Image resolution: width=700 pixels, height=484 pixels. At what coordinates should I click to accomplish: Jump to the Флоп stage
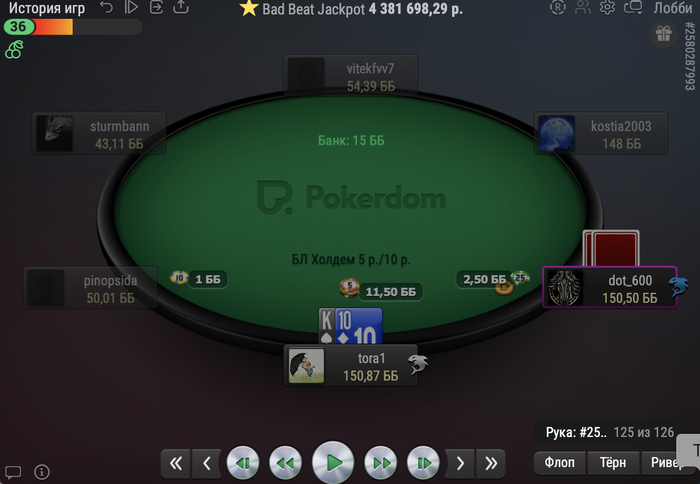coord(559,463)
